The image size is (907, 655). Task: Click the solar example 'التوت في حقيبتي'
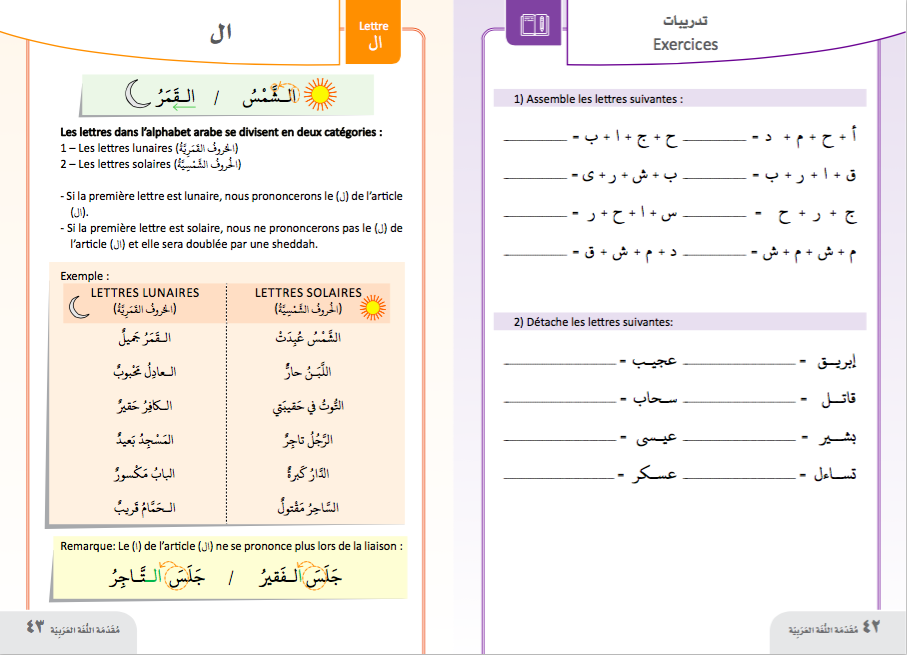pos(308,406)
